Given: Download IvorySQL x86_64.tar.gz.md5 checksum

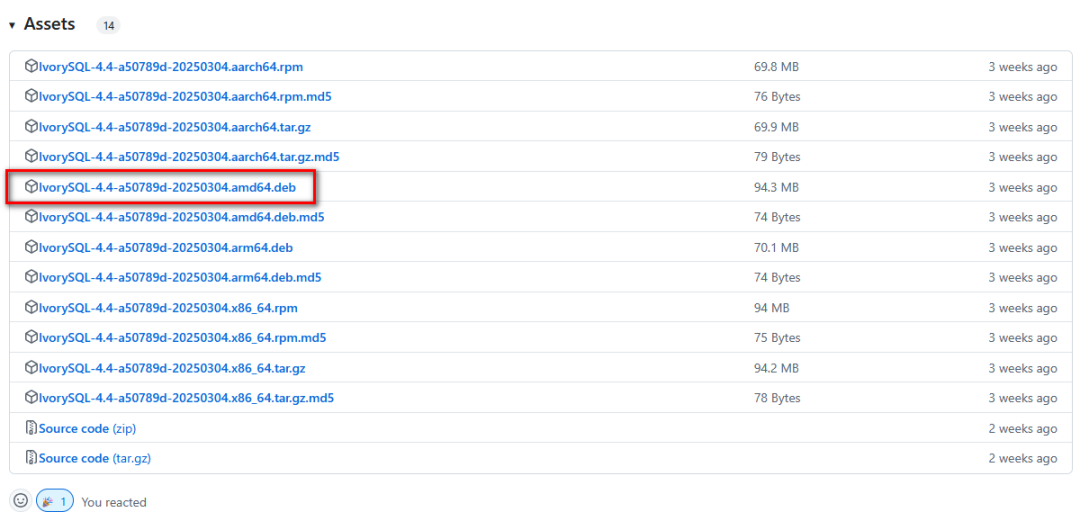Looking at the screenshot, I should pyautogui.click(x=187, y=398).
